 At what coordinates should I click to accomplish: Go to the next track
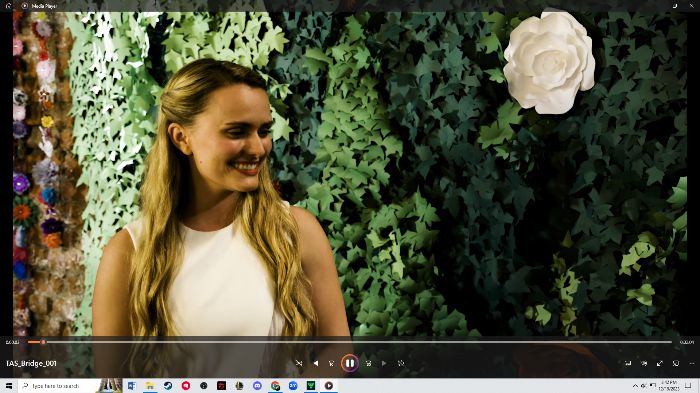(x=384, y=364)
